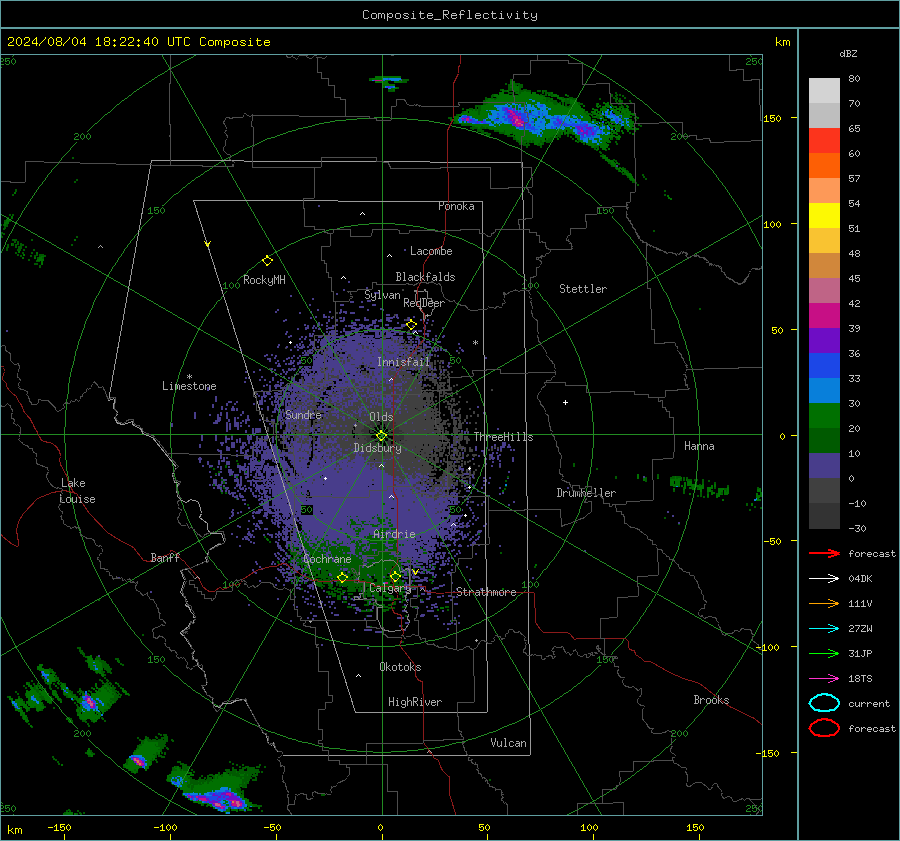Click the Lacombe city label
This screenshot has width=900, height=841.
431,251
